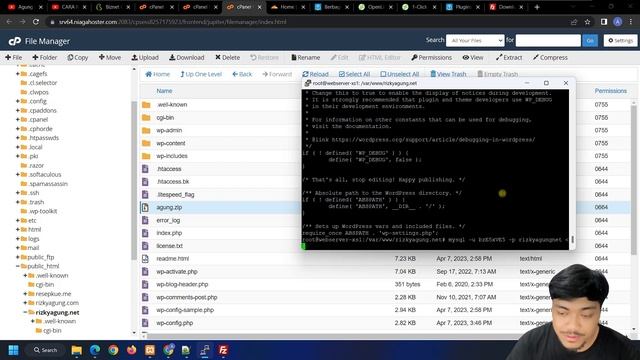The width and height of the screenshot is (640, 360).
Task: Extract the selected archive
Action: point(509,58)
